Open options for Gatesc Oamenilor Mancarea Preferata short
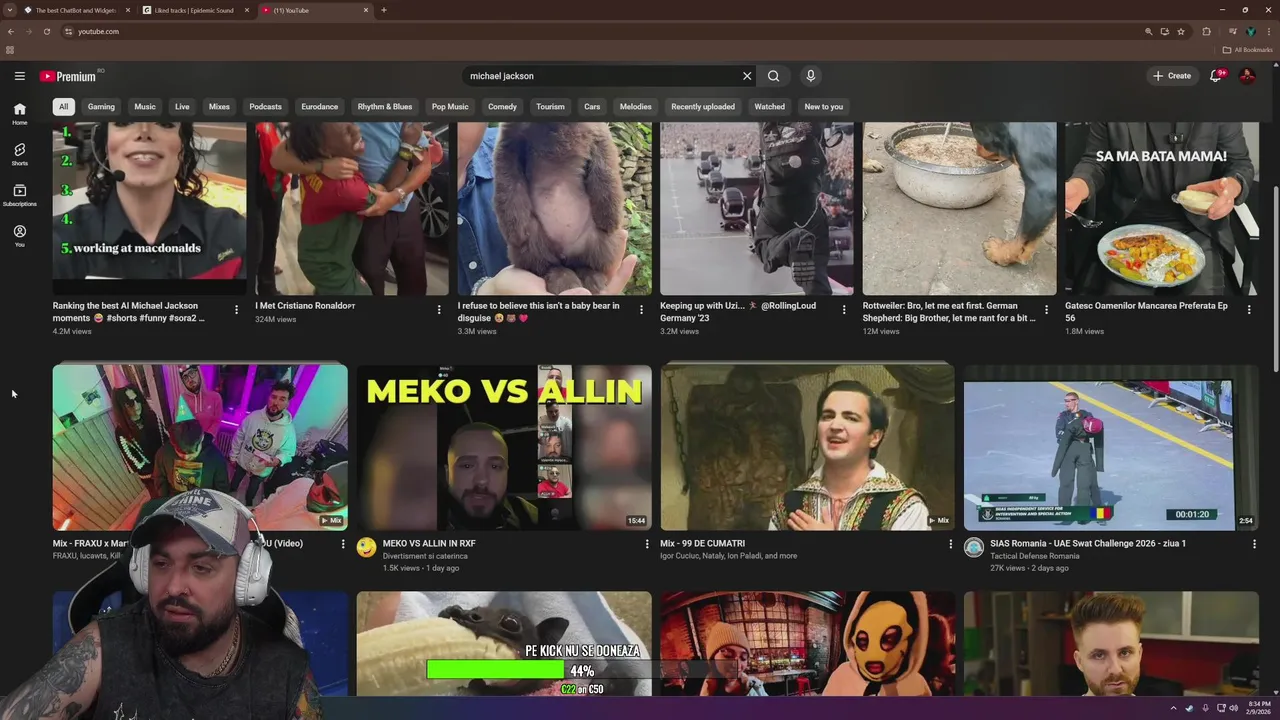The image size is (1280, 720). [1249, 310]
